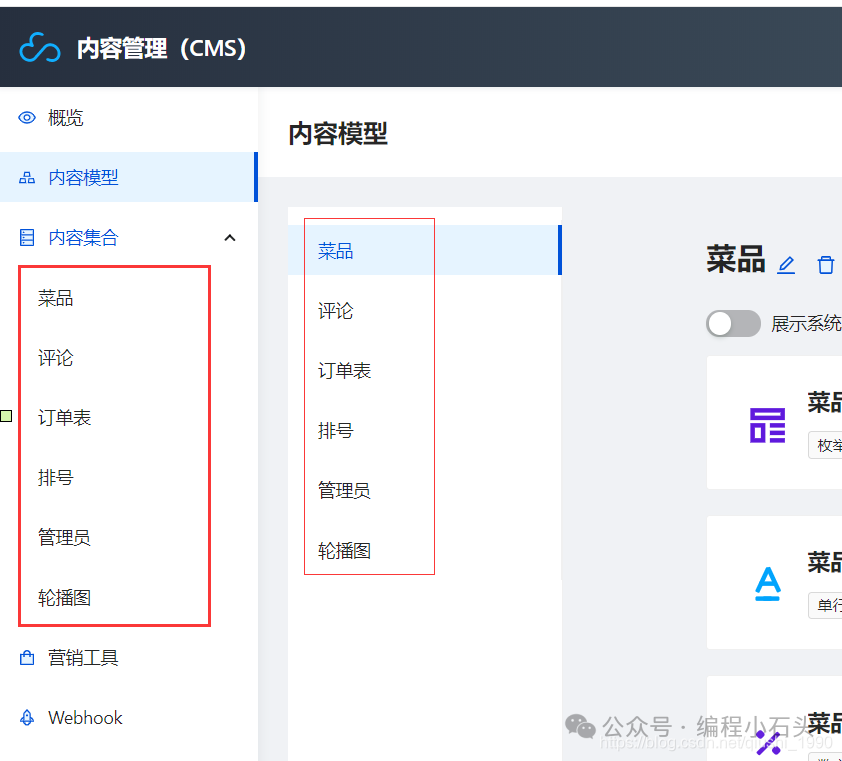Click the 内容模型 page heading

point(338,133)
